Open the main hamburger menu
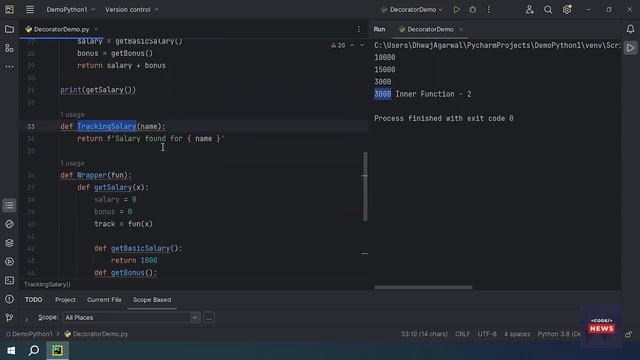This screenshot has width=640, height=360. tap(30, 9)
